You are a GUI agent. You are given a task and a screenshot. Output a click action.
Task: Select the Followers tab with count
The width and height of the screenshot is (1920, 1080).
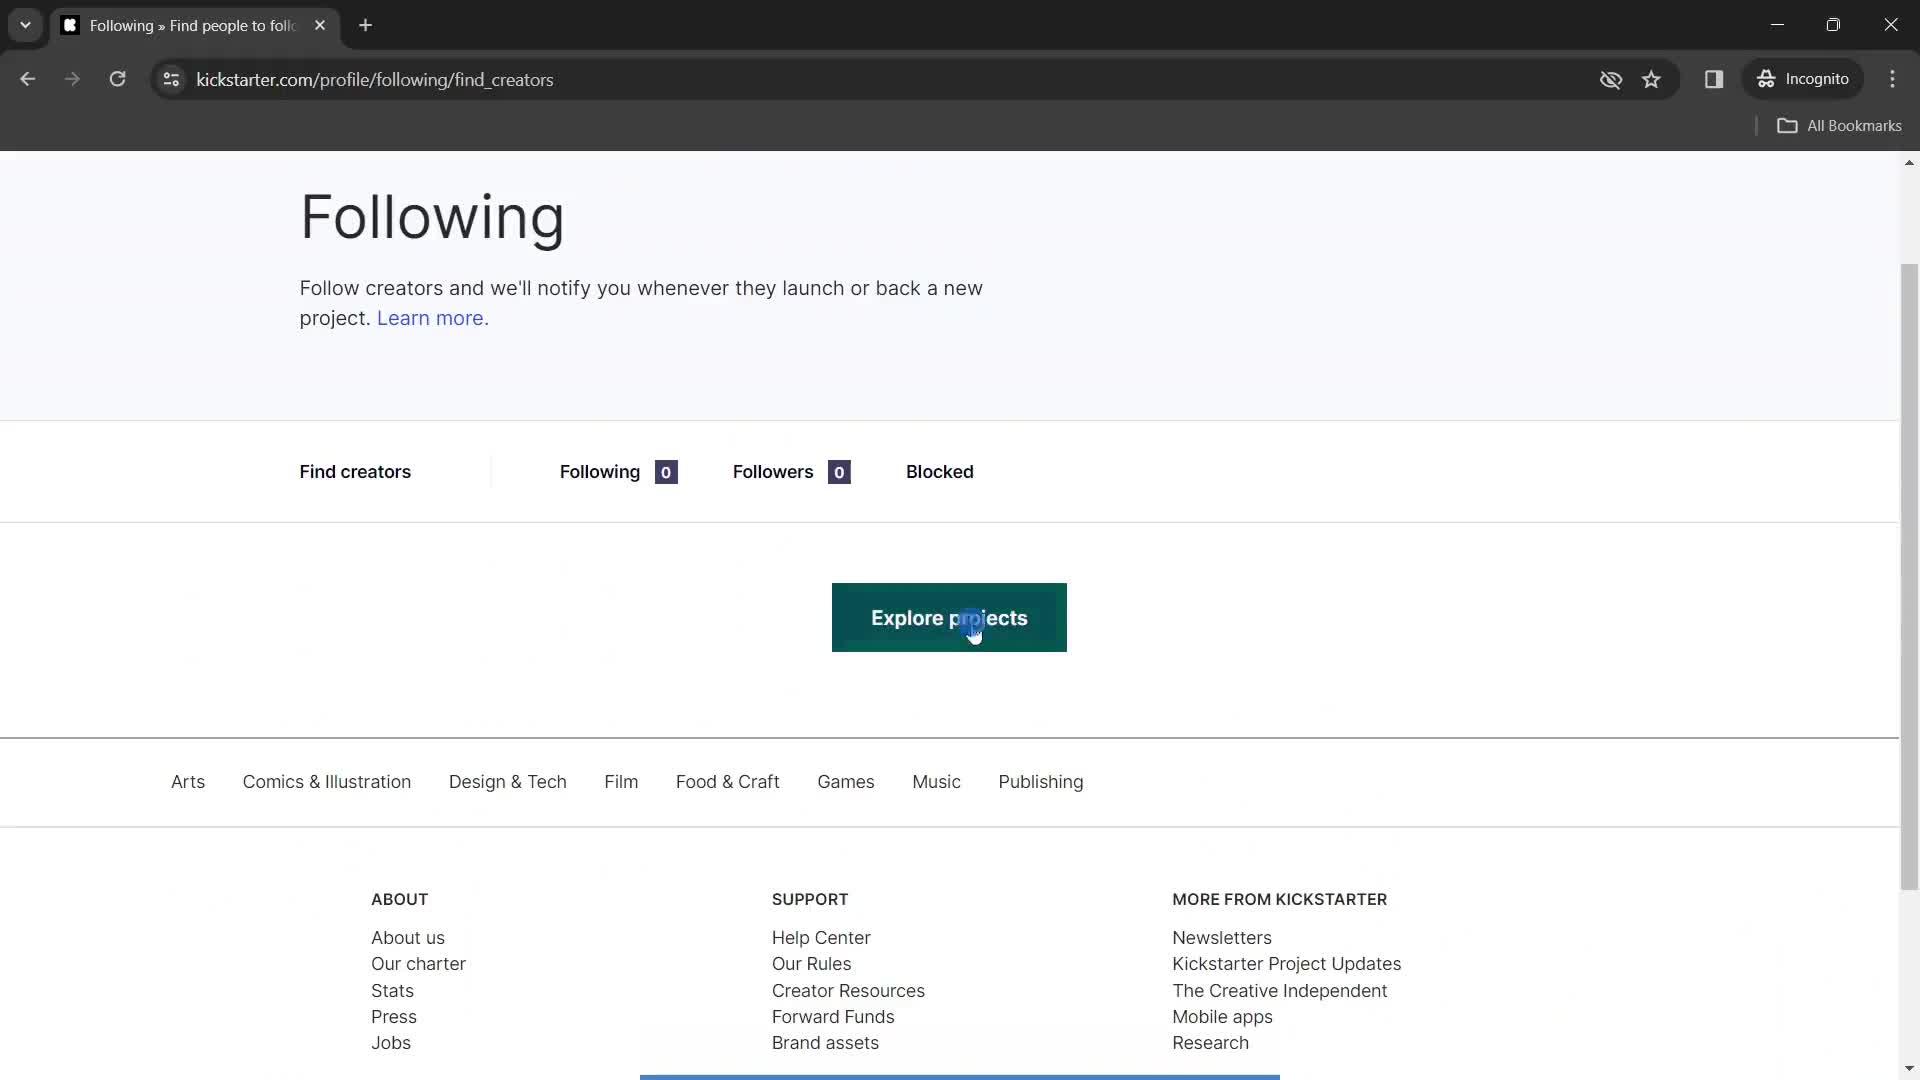pos(793,472)
